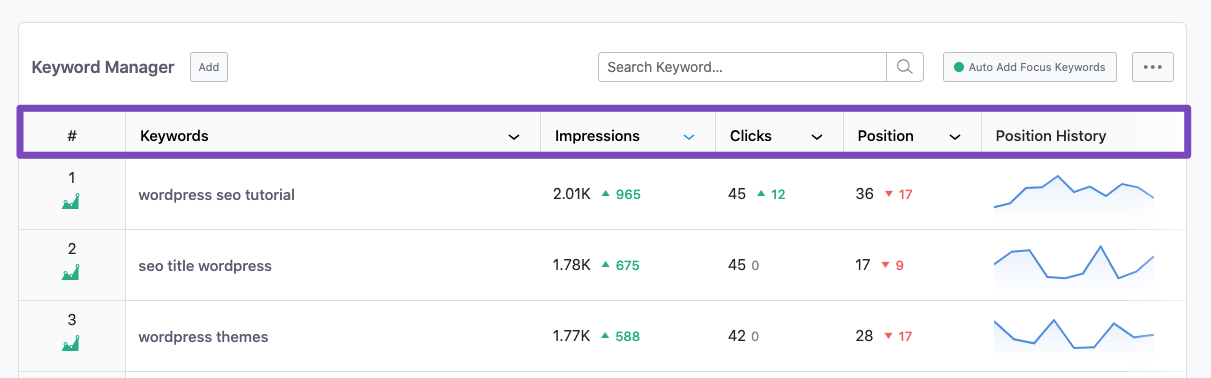Viewport: 1211px width, 378px height.
Task: Select the Position History column header
Action: (1051, 136)
